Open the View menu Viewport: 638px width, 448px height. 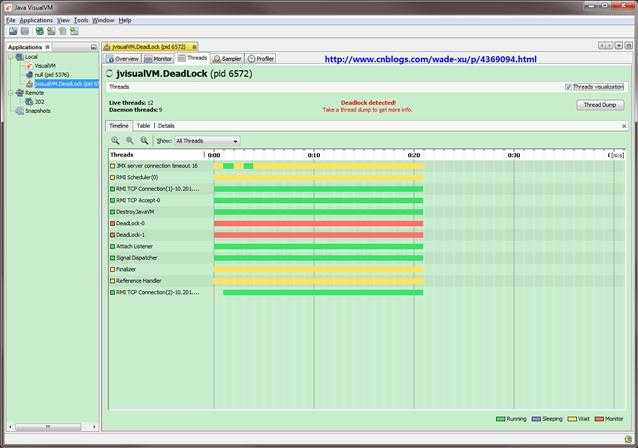tap(63, 20)
